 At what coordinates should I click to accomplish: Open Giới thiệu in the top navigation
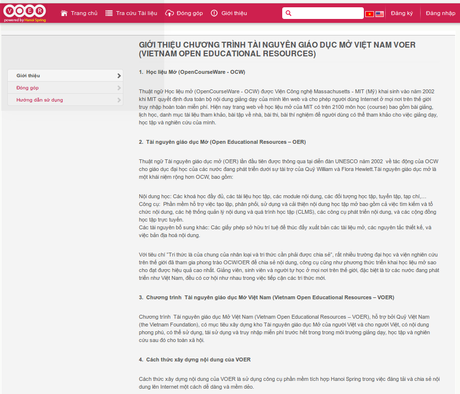pyautogui.click(x=234, y=13)
